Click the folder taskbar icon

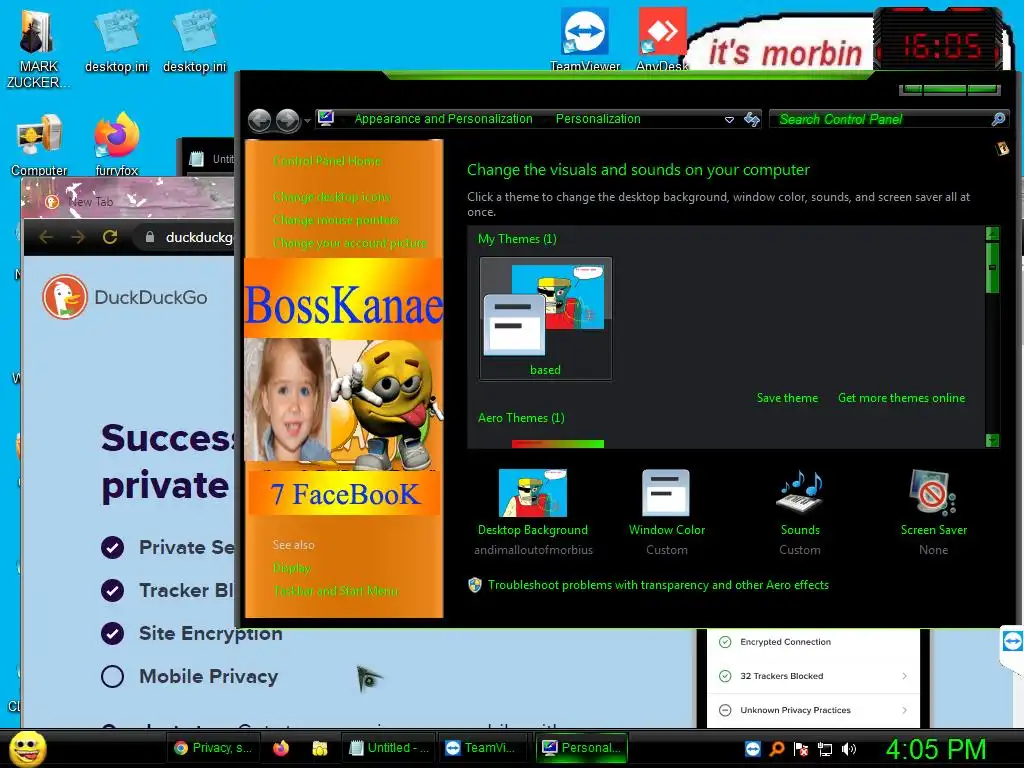tap(319, 748)
